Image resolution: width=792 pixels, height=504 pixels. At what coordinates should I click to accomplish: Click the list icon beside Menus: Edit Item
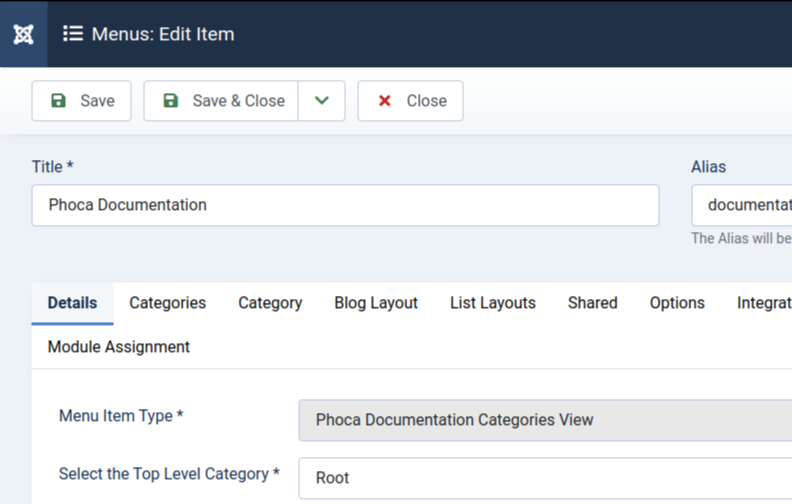pos(73,34)
